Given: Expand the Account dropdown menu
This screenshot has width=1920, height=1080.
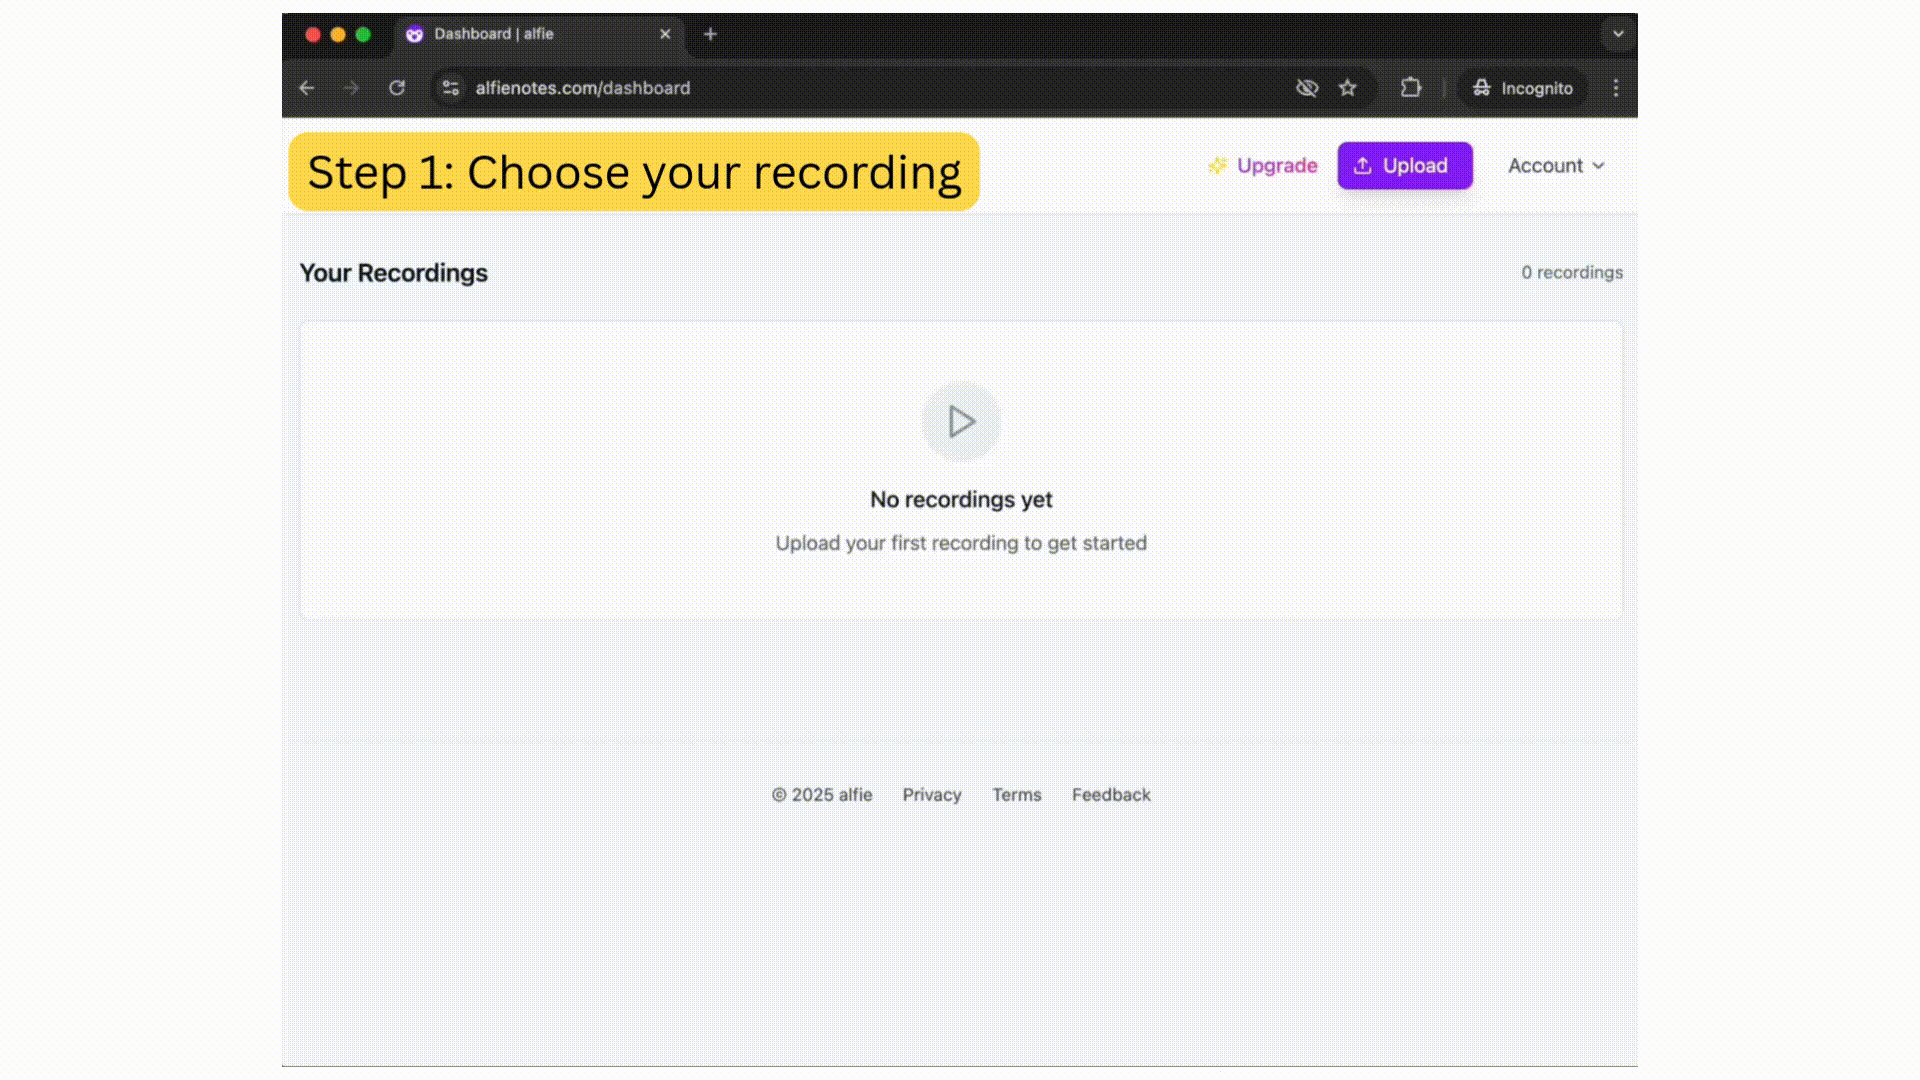Looking at the screenshot, I should [1555, 166].
